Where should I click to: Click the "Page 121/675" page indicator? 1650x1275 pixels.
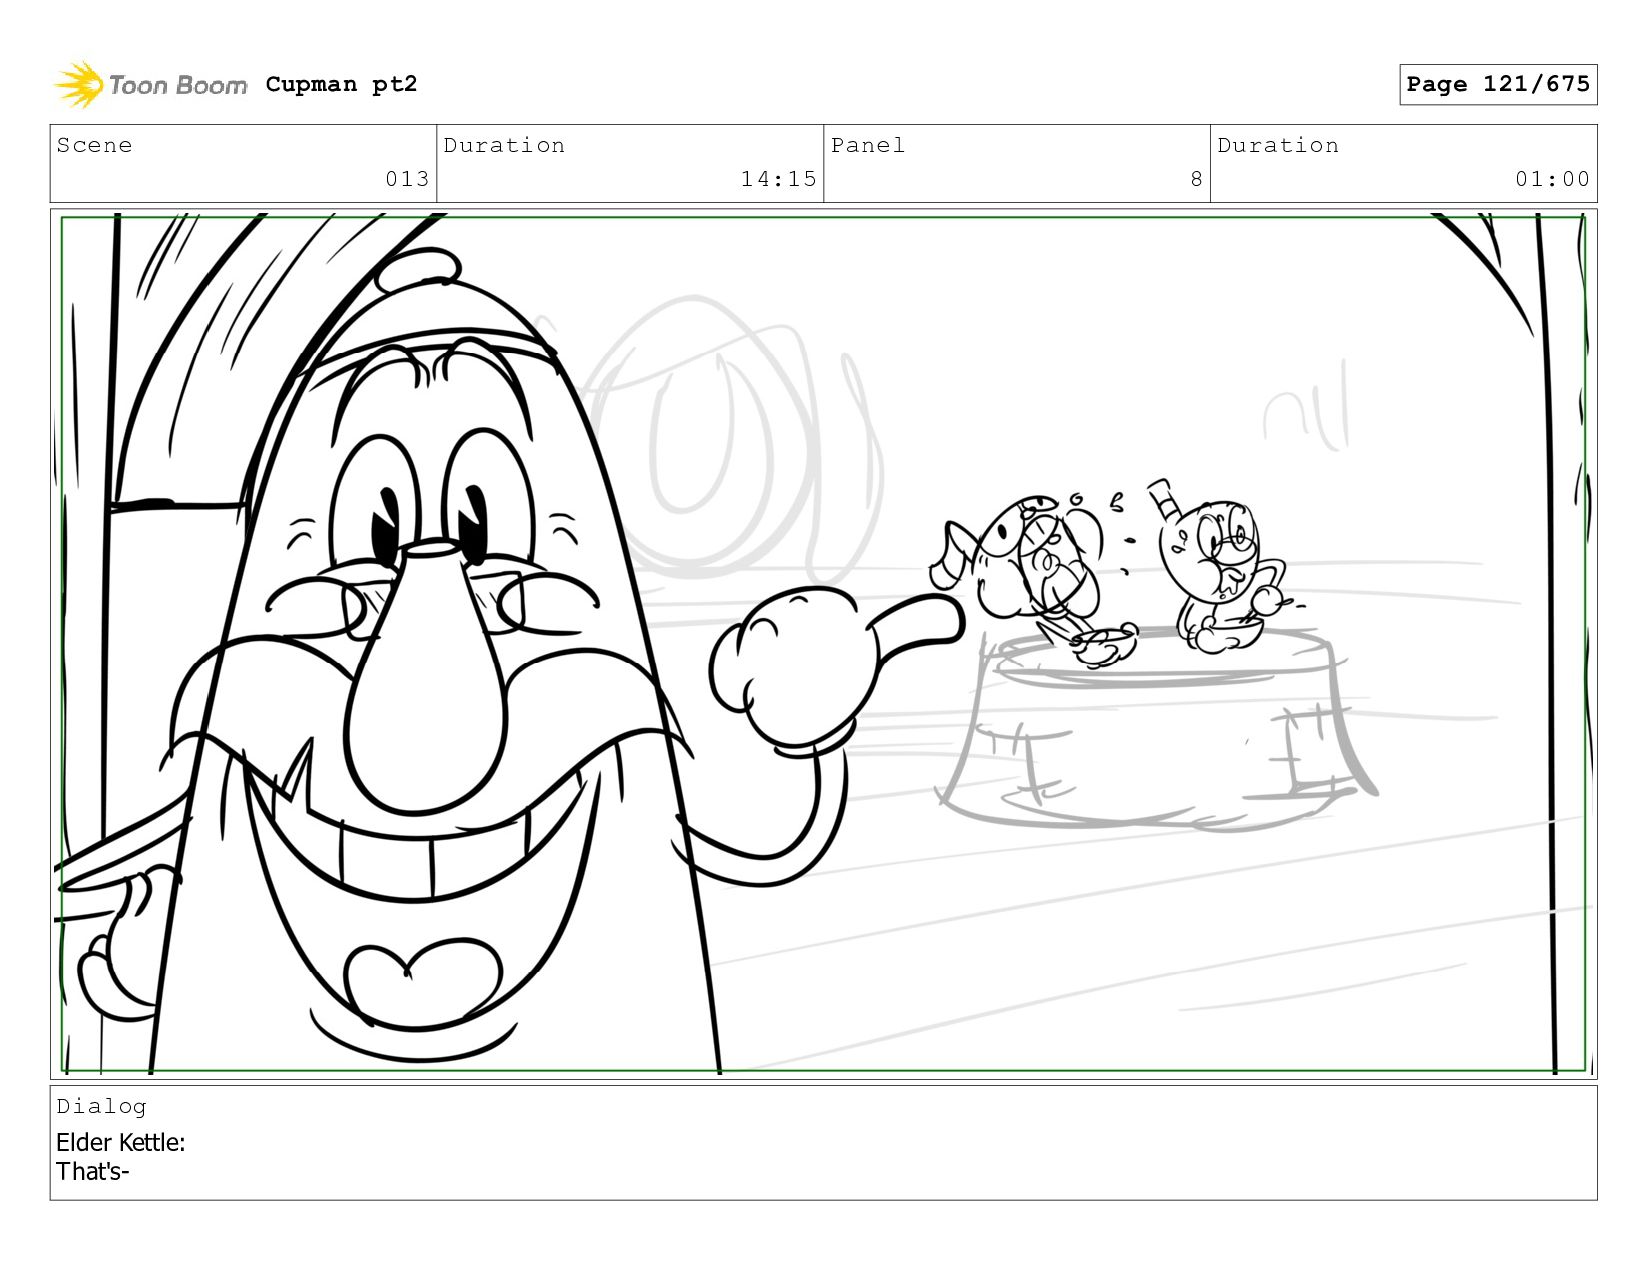coord(1497,84)
